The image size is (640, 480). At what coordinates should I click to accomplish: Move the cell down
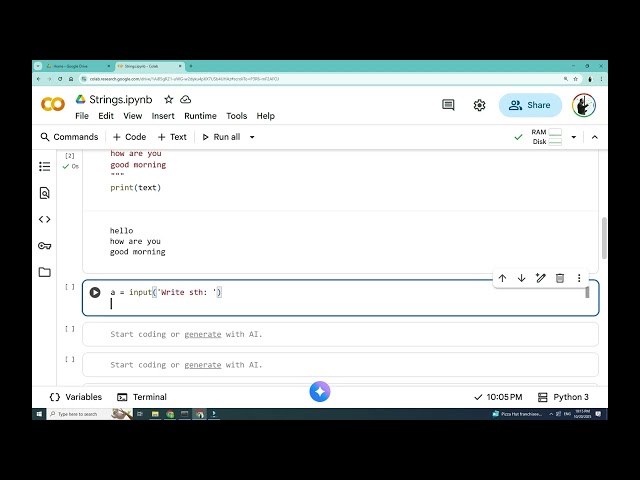pos(521,278)
